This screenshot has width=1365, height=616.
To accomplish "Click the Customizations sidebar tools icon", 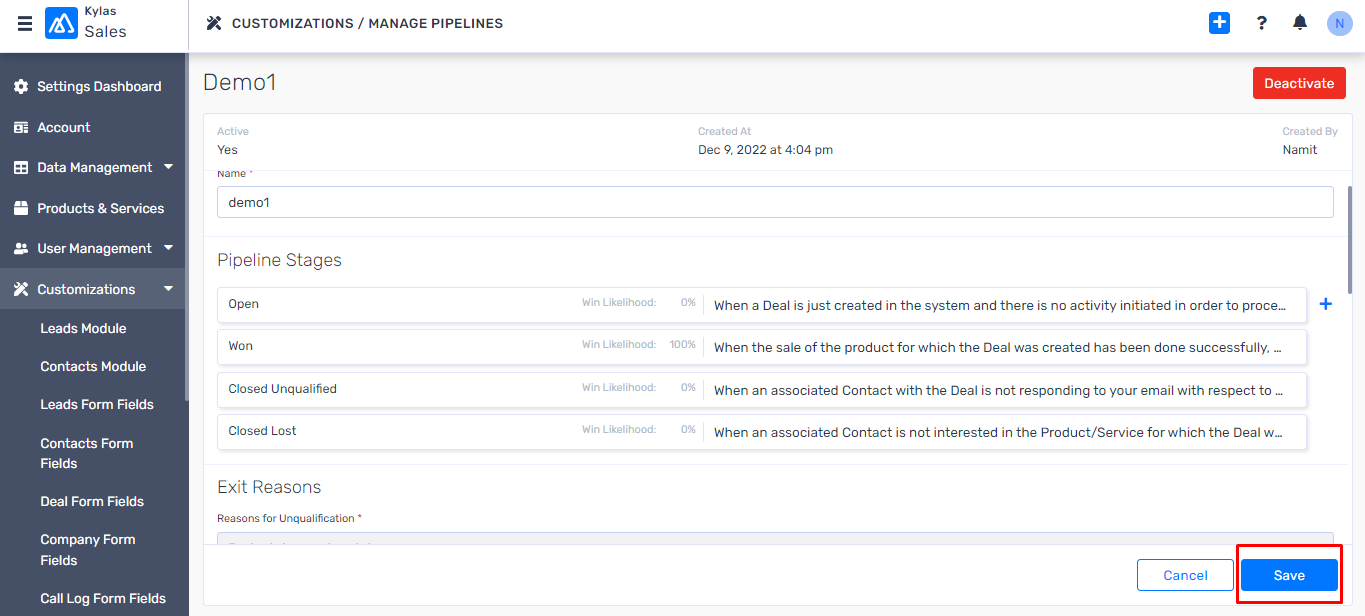I will pyautogui.click(x=21, y=290).
